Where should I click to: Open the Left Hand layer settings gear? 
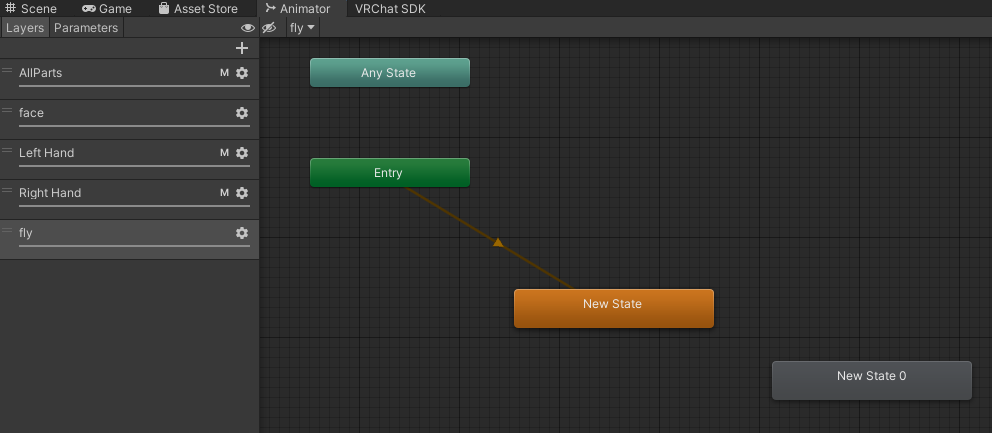(x=242, y=153)
